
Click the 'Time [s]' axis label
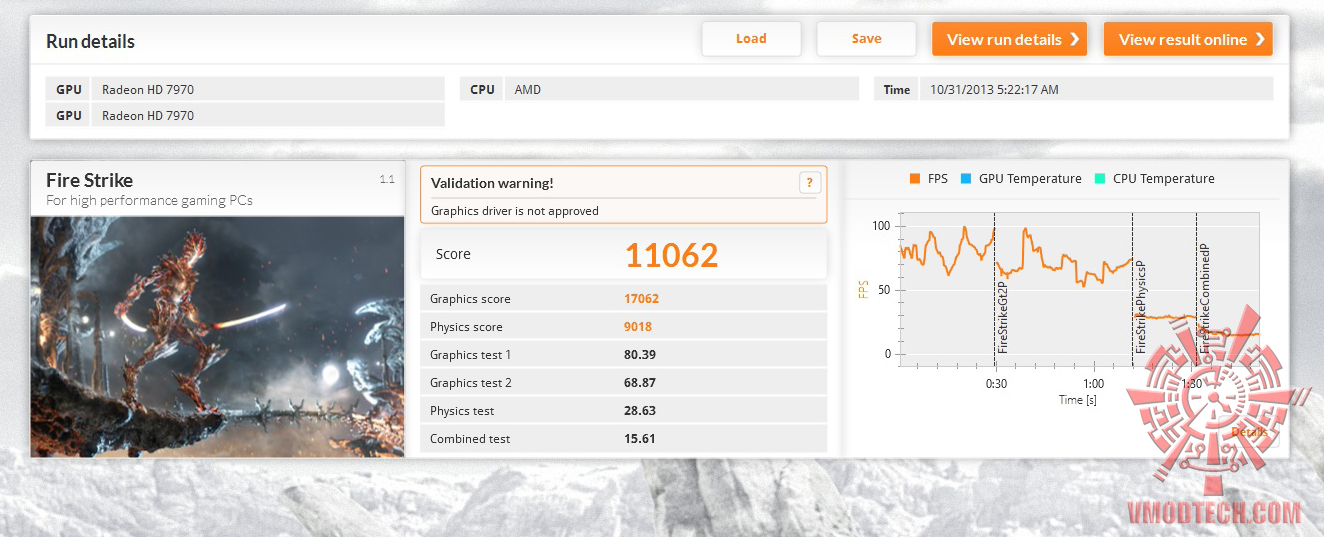[x=1078, y=400]
